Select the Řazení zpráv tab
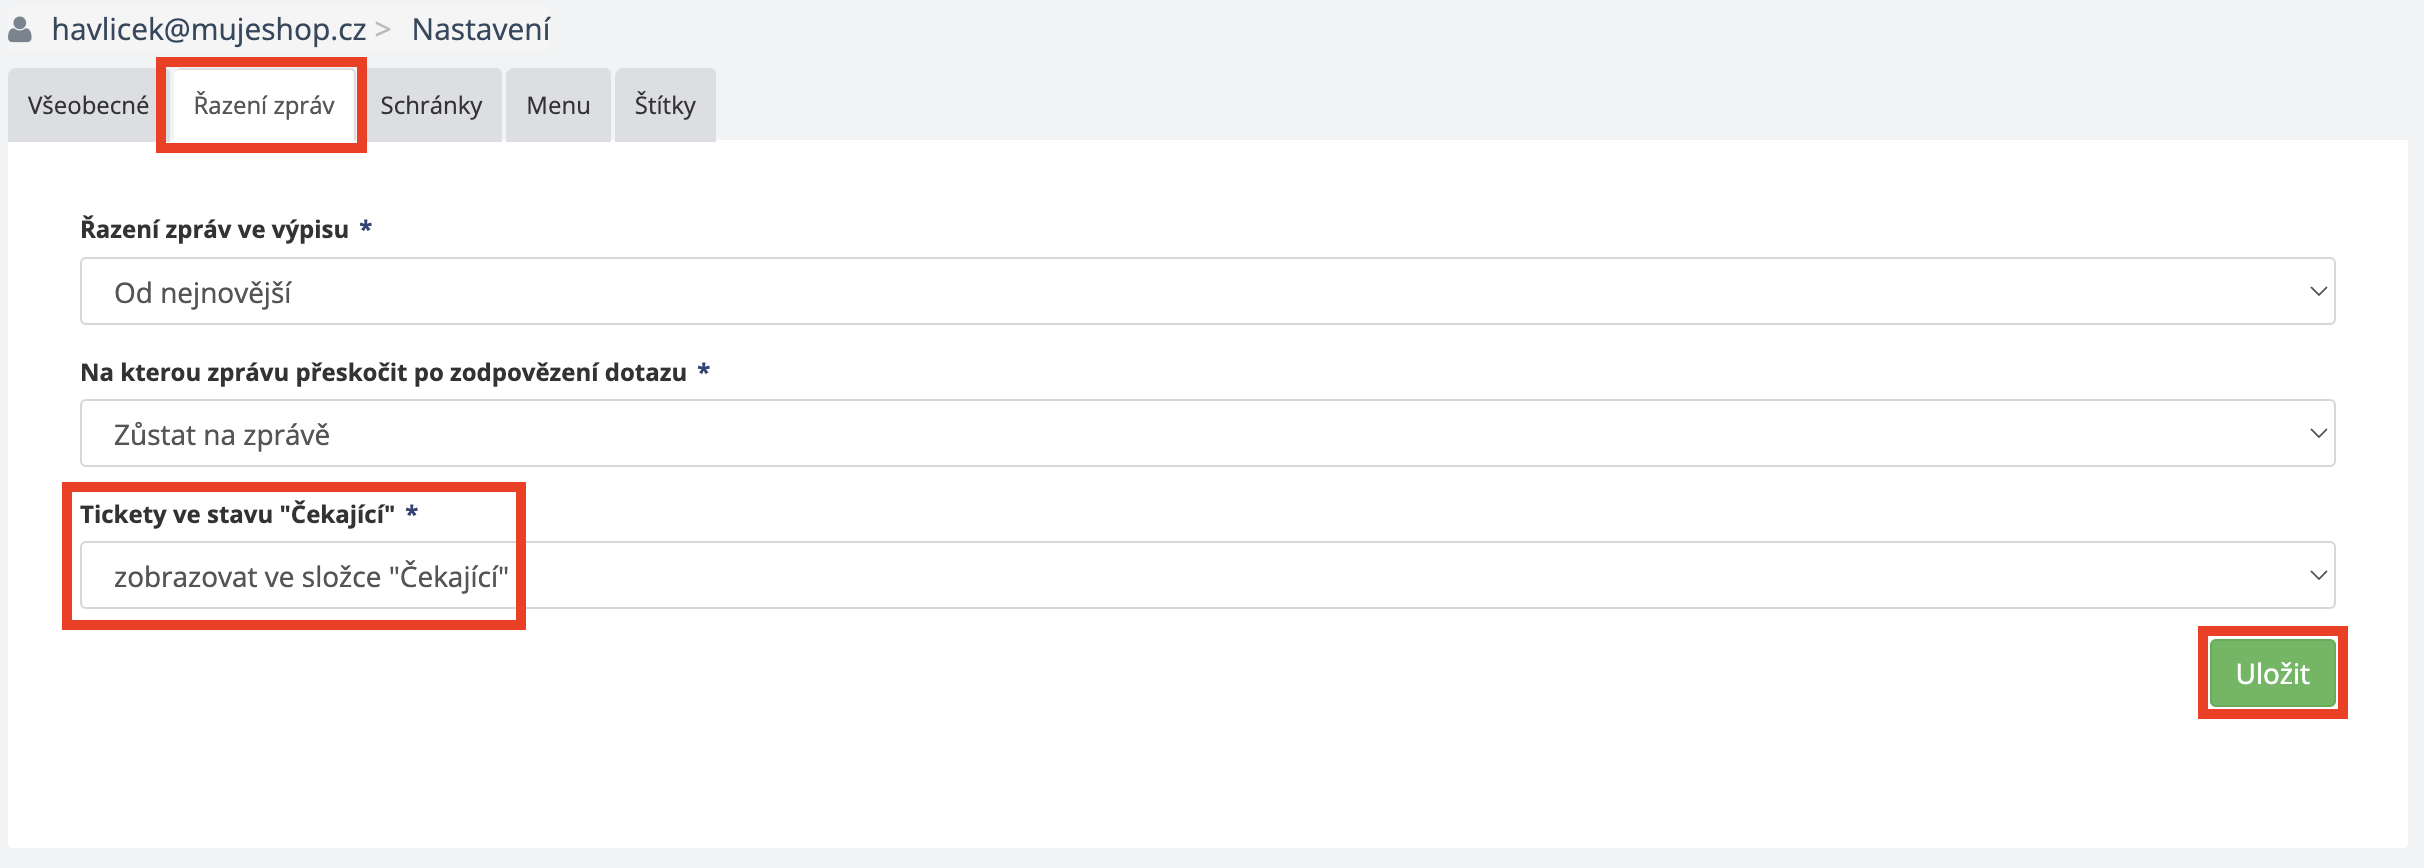This screenshot has height=868, width=2424. pos(264,106)
